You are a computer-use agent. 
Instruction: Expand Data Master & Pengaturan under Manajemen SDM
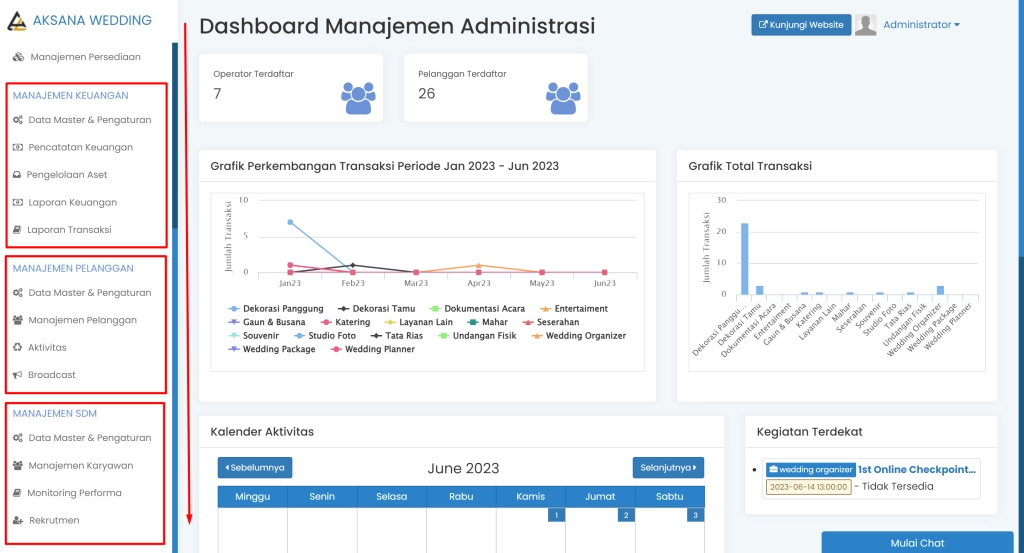[x=89, y=438]
